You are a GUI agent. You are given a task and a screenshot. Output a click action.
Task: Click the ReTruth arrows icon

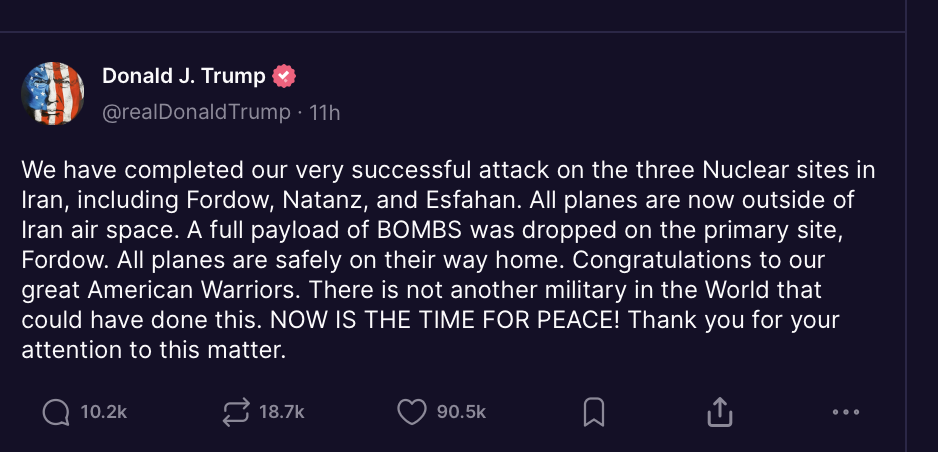233,411
